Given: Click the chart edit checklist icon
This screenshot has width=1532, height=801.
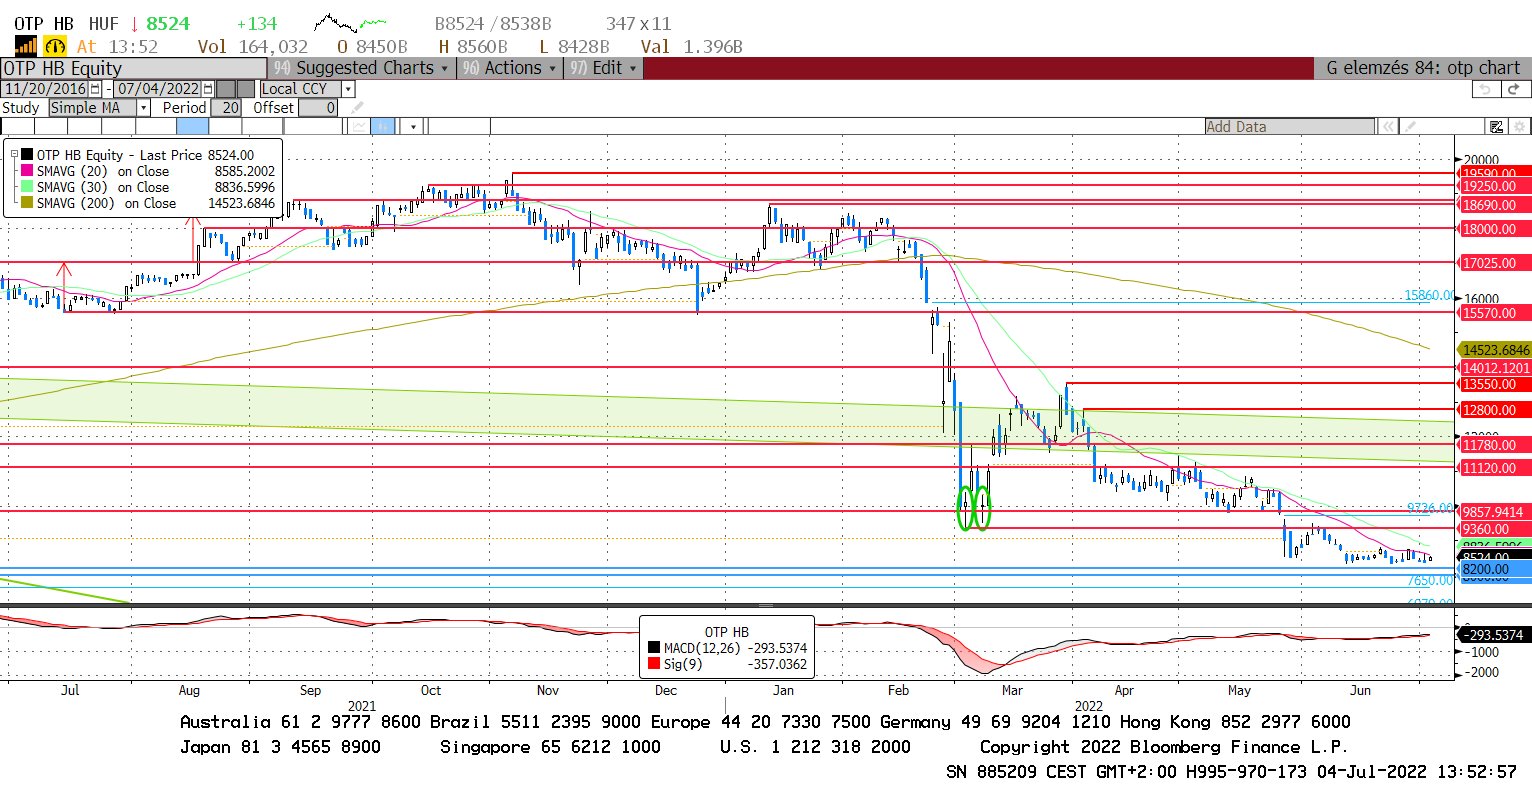Looking at the screenshot, I should tap(1496, 127).
